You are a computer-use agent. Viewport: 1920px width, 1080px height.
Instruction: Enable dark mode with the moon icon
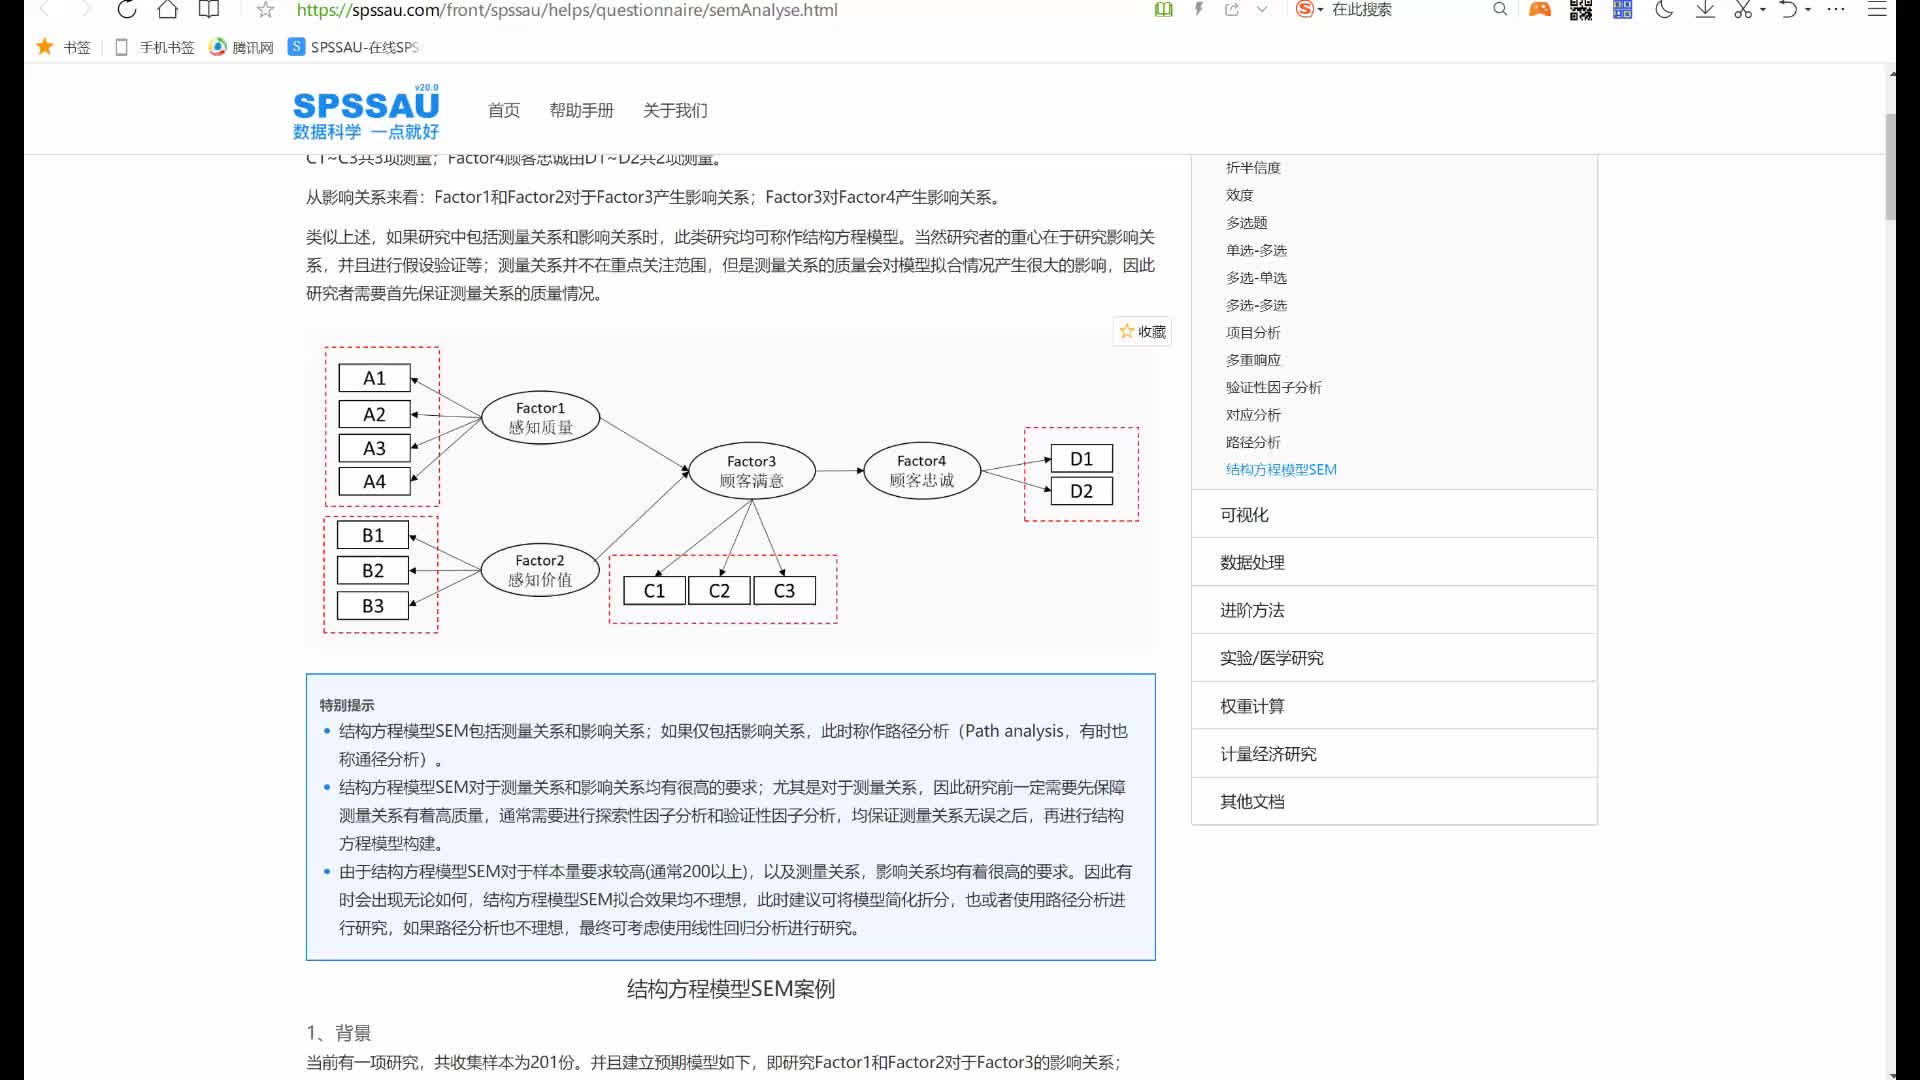[x=1663, y=10]
